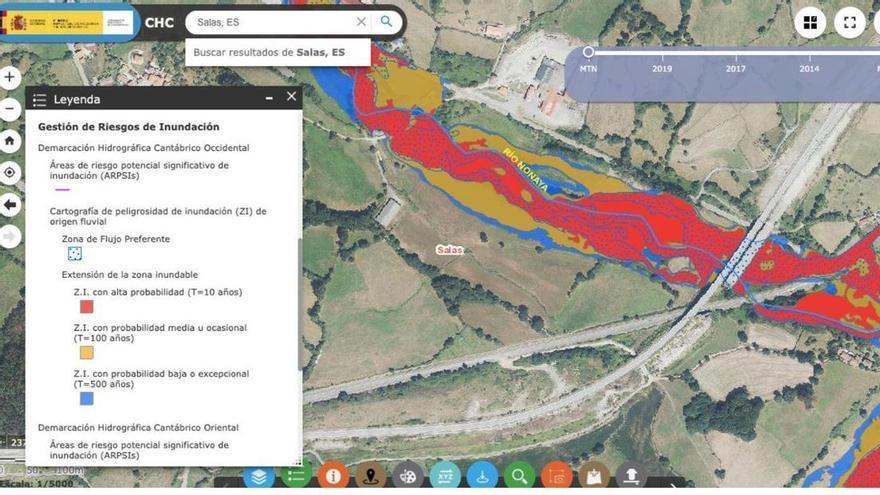
Task: Click 'Demarcación Hidrográfica Cantábrico Oriental' text
Action: (x=138, y=428)
